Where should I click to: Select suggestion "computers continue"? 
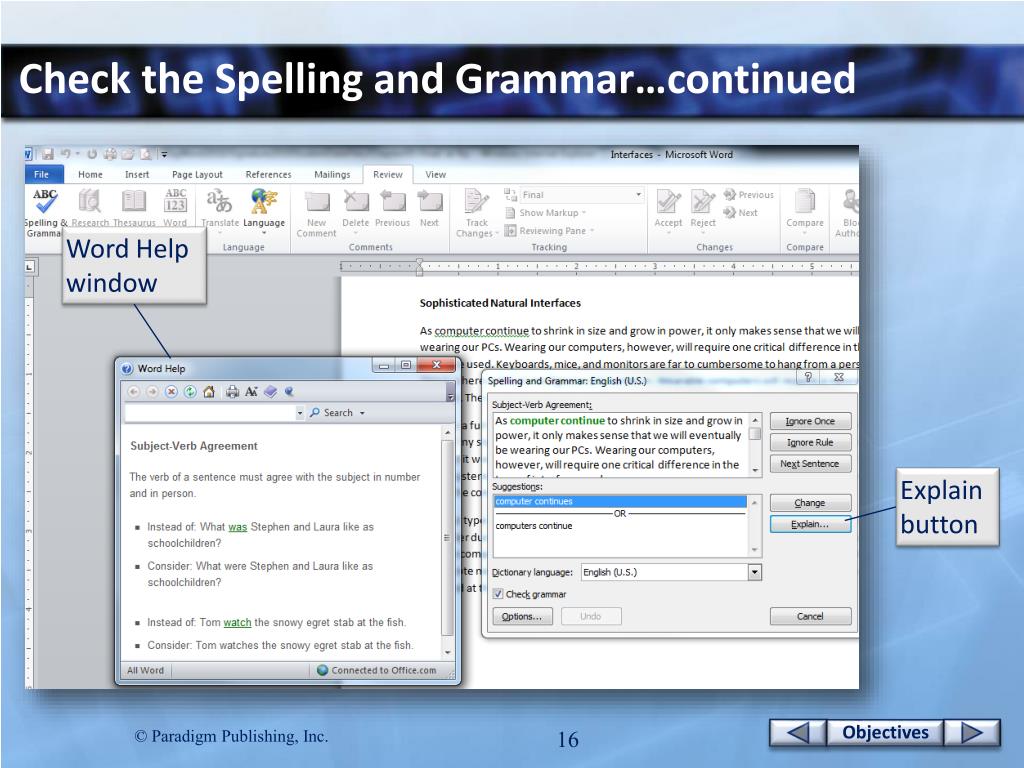point(534,526)
